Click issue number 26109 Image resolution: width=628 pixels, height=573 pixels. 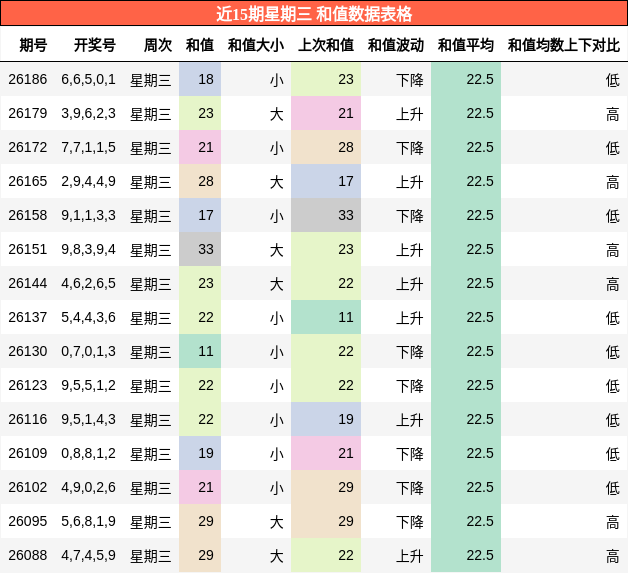(x=28, y=453)
